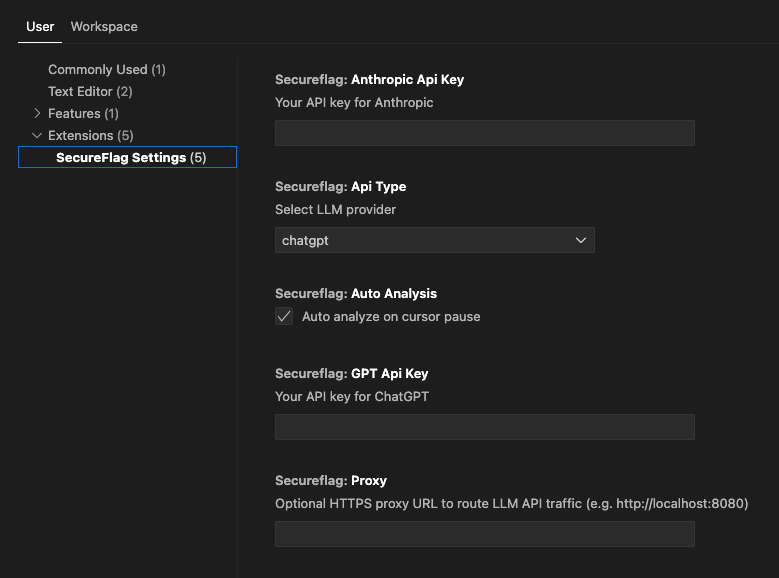The width and height of the screenshot is (779, 578).
Task: Collapse the Extensions tree chevron
Action: tap(37, 135)
